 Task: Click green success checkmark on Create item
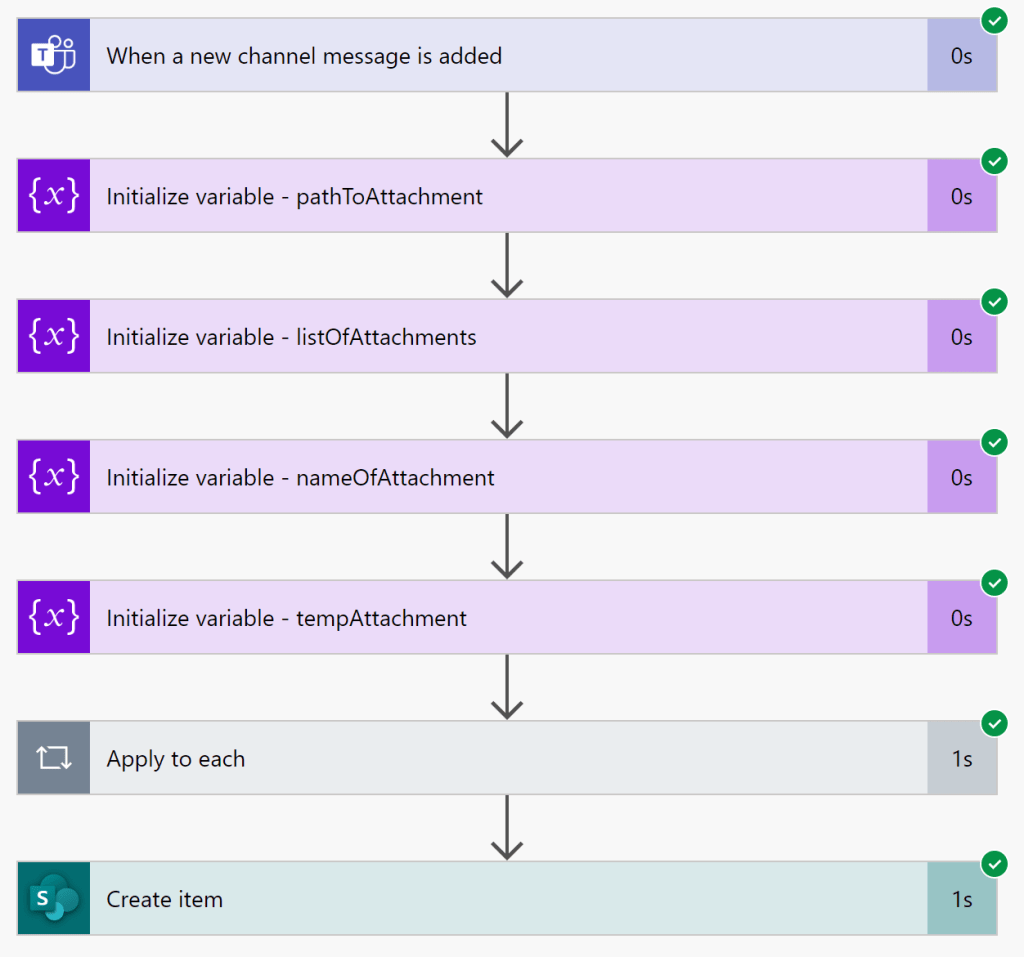[993, 863]
